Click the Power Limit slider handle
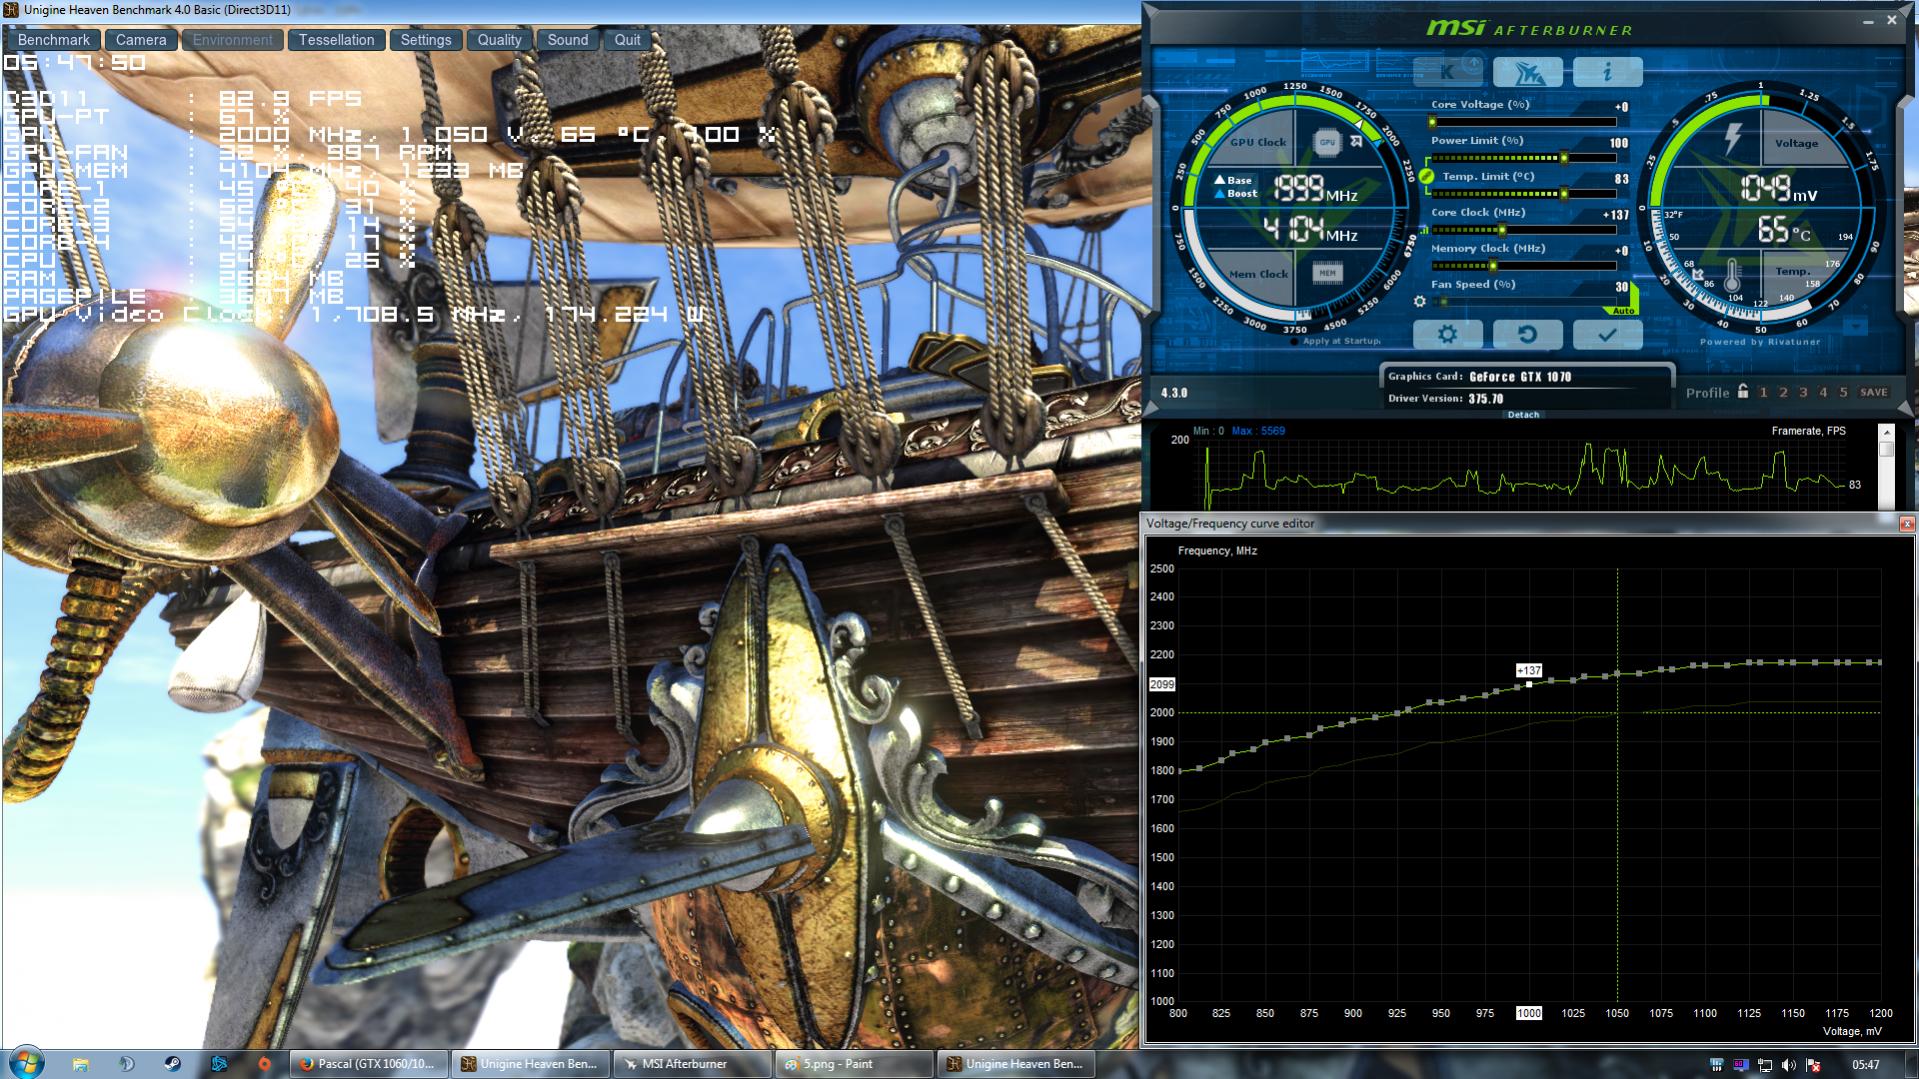 coord(1564,158)
